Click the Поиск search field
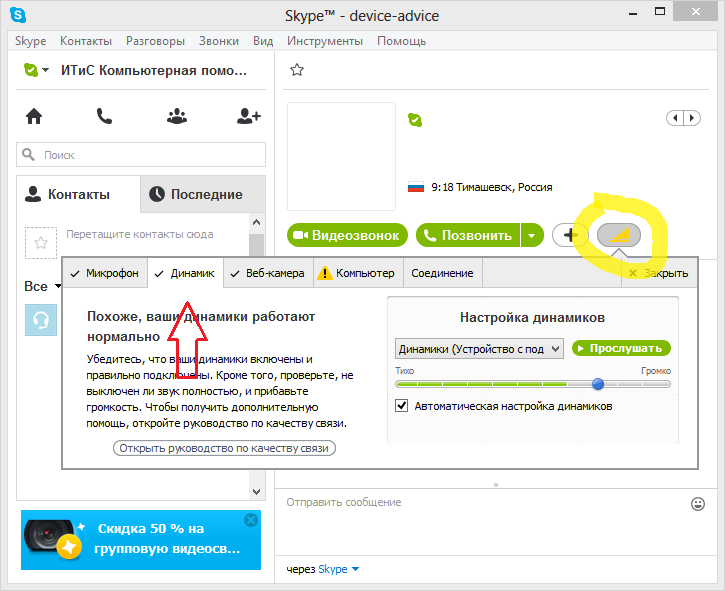725x591 pixels. point(141,154)
